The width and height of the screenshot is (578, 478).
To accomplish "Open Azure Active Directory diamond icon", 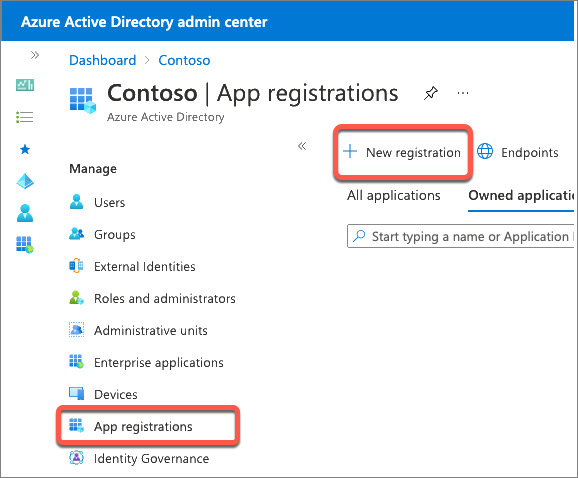I will 25,181.
